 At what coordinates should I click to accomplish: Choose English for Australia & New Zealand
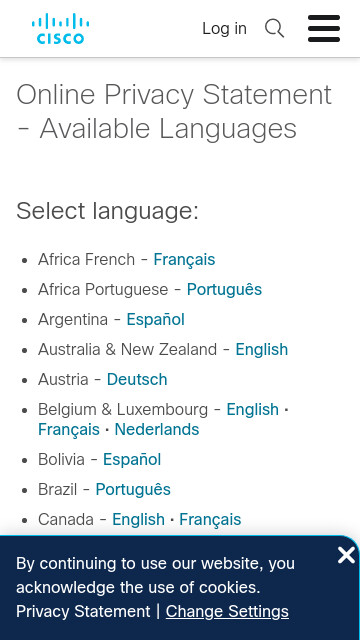coord(262,349)
